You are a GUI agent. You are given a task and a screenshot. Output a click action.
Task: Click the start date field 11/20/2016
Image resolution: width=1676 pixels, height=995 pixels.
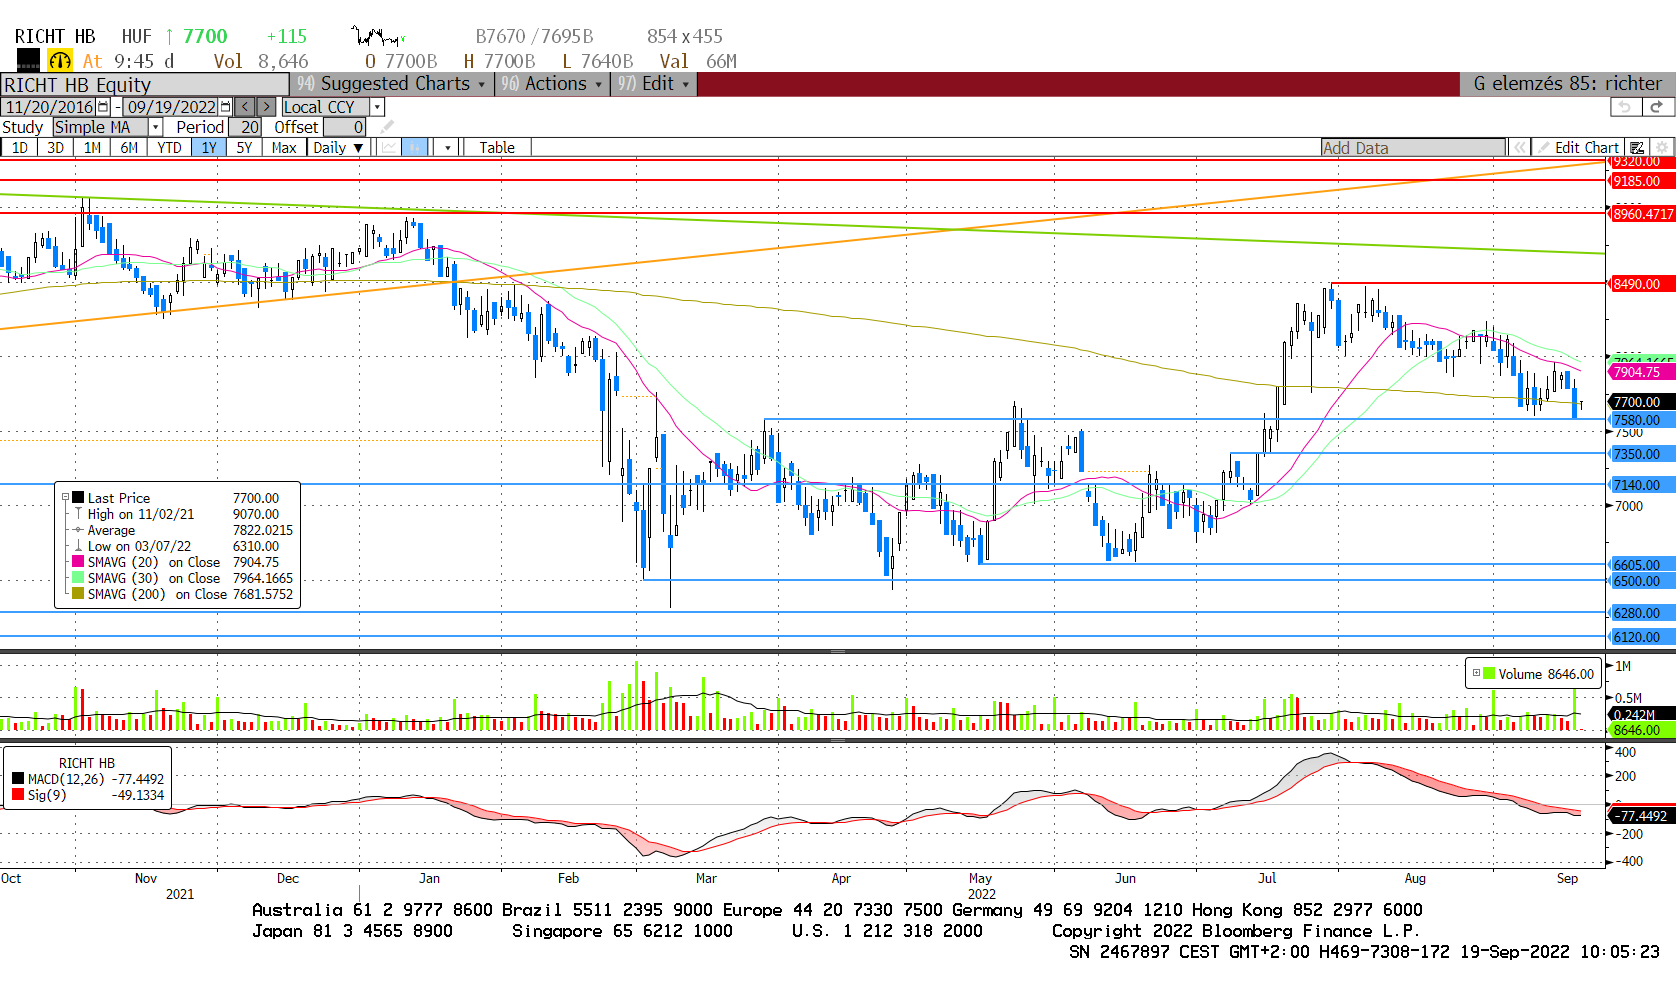(x=49, y=107)
